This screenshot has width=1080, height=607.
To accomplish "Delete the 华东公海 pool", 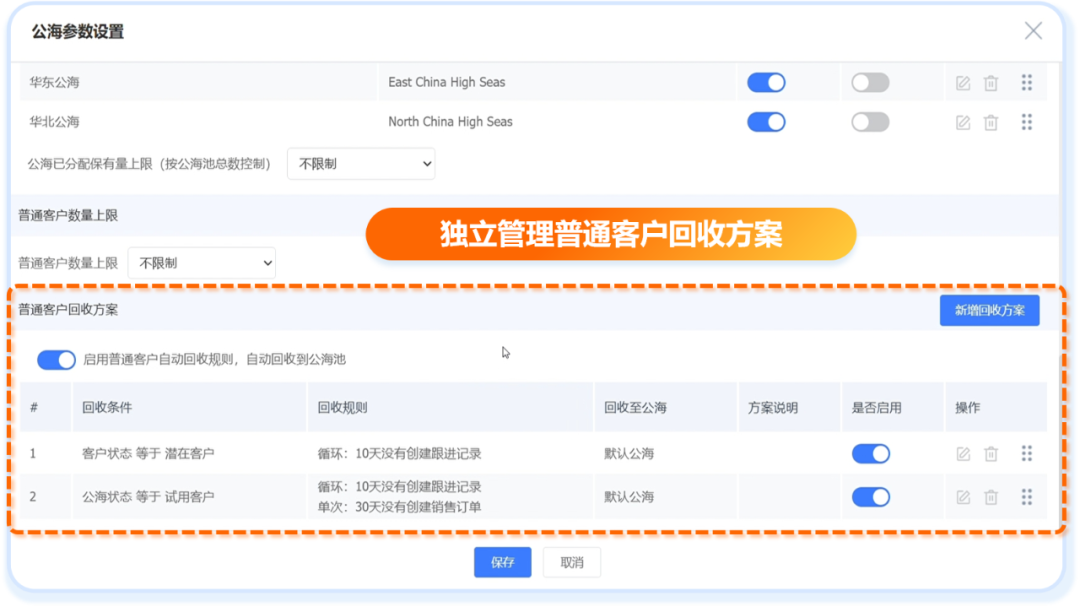I will coord(991,82).
